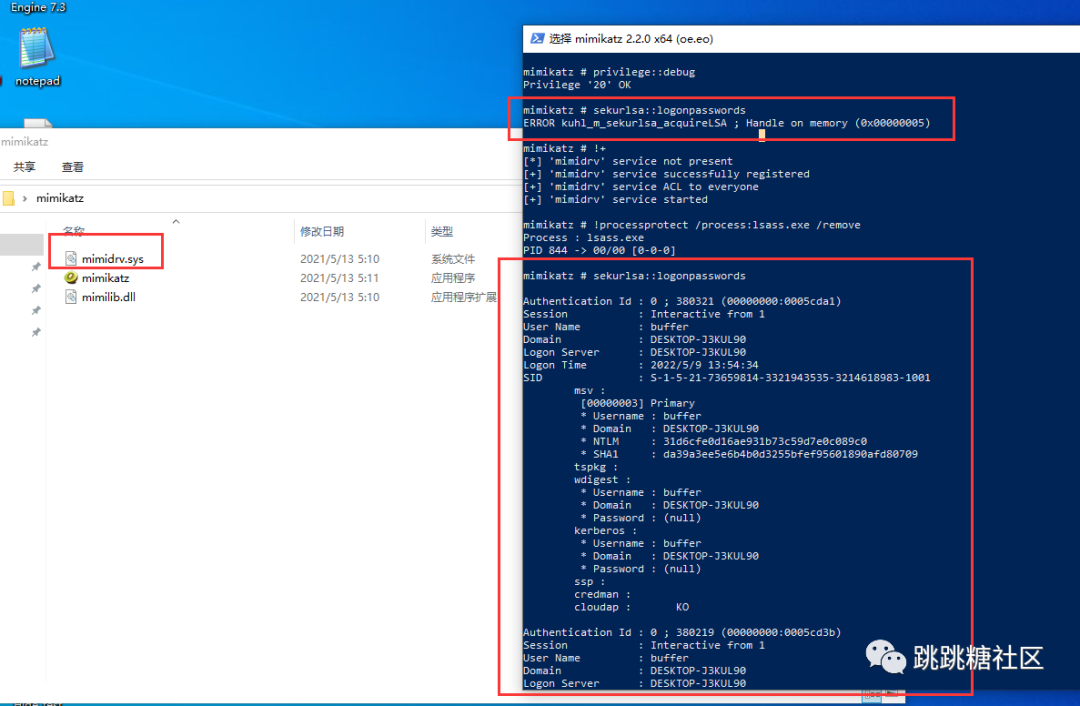The image size is (1080, 706).
Task: Click the Privilege '20' OK output line
Action: [x=577, y=85]
